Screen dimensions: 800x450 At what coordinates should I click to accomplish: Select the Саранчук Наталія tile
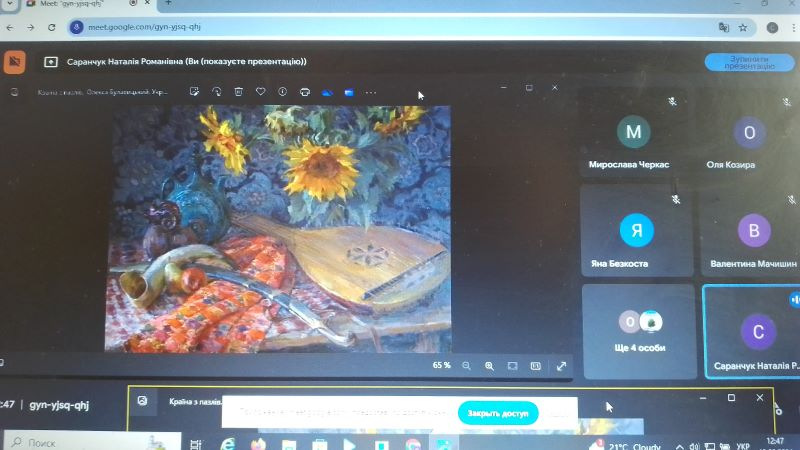point(752,332)
